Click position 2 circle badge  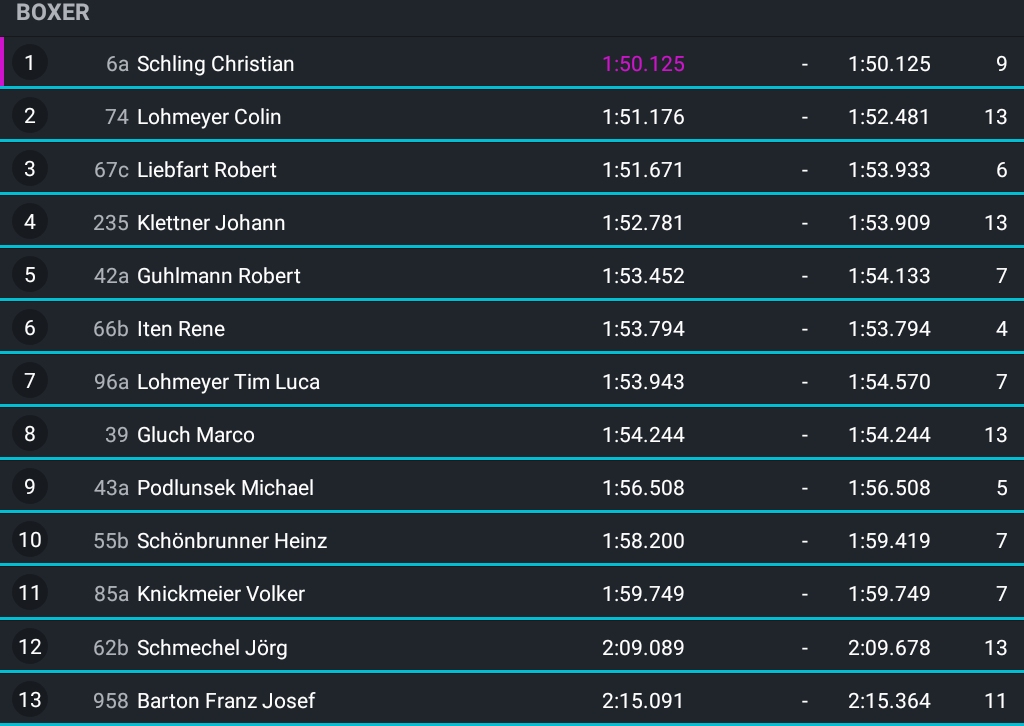pyautogui.click(x=29, y=116)
